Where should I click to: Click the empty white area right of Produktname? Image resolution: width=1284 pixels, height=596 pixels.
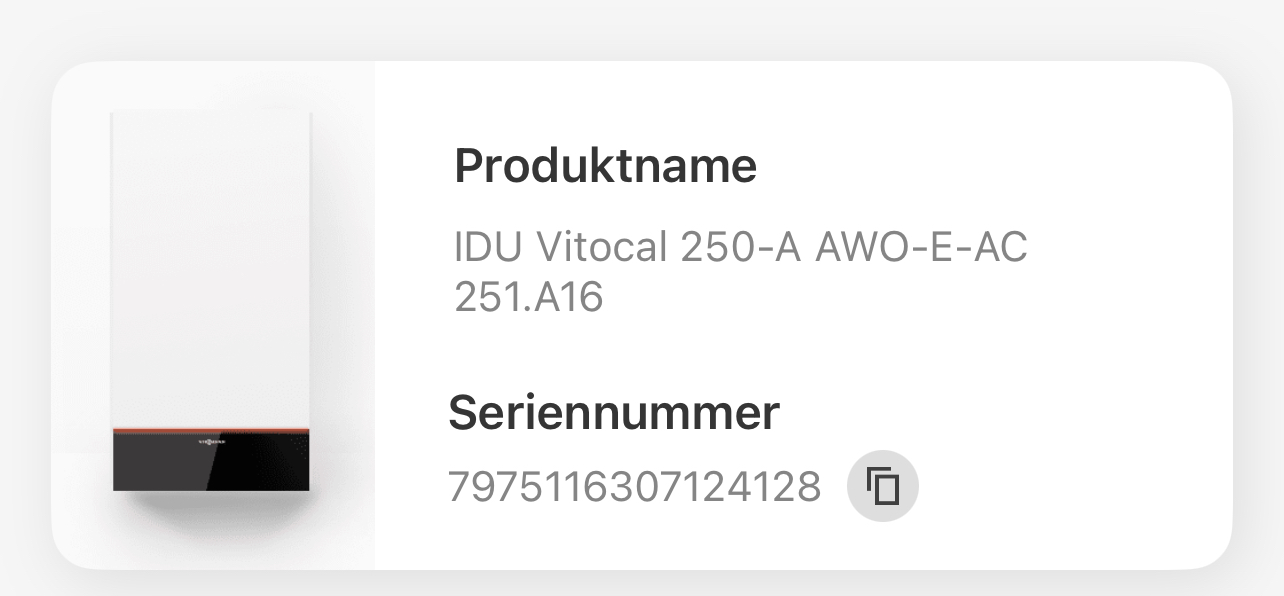[990, 166]
